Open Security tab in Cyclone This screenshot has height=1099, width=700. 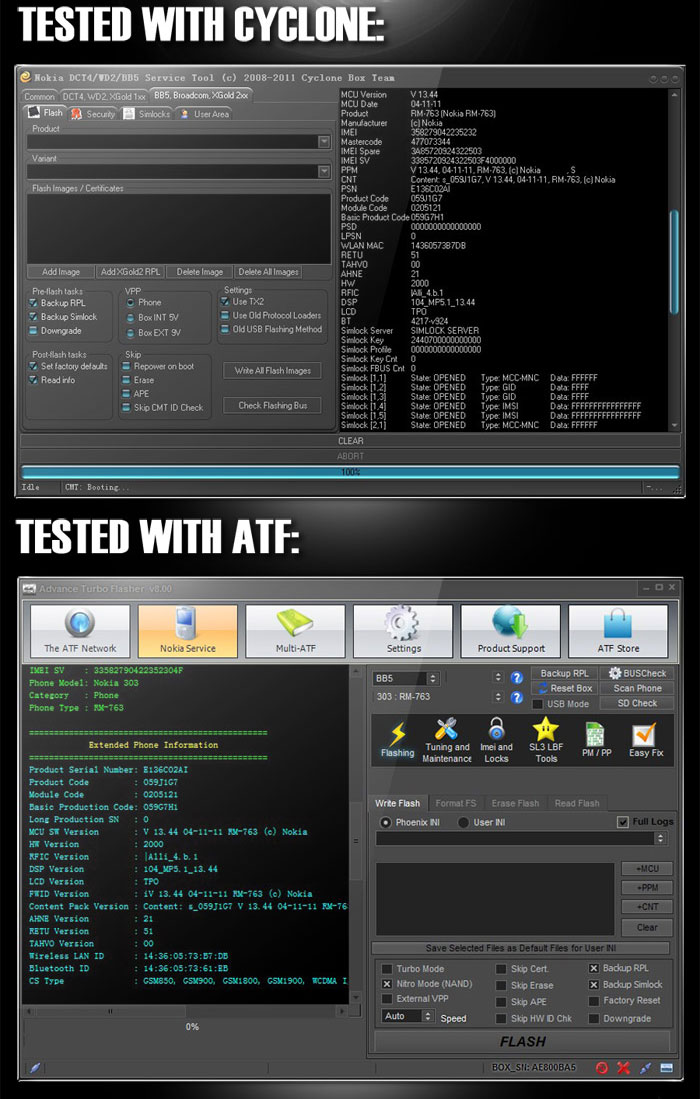(x=93, y=114)
